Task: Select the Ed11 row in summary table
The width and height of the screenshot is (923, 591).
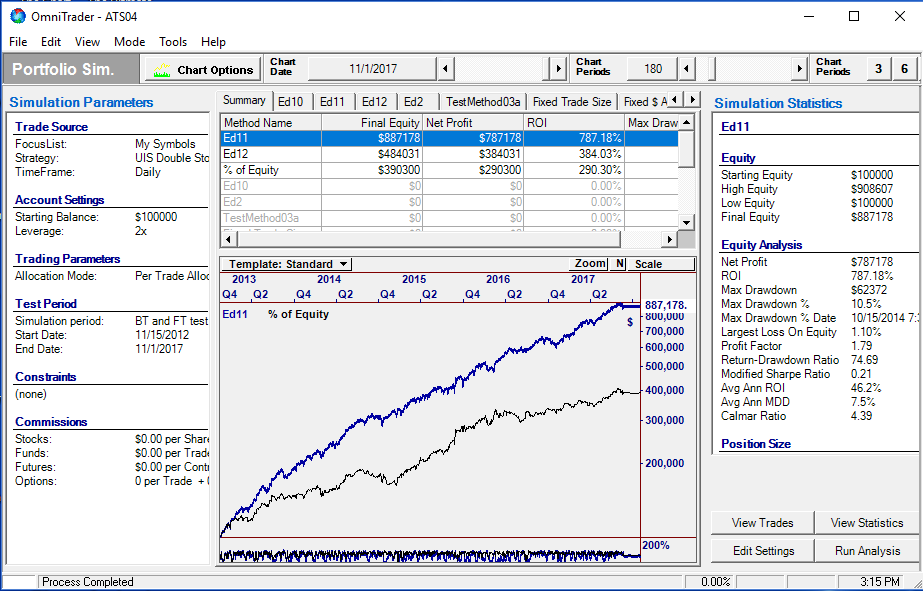Action: pos(449,138)
